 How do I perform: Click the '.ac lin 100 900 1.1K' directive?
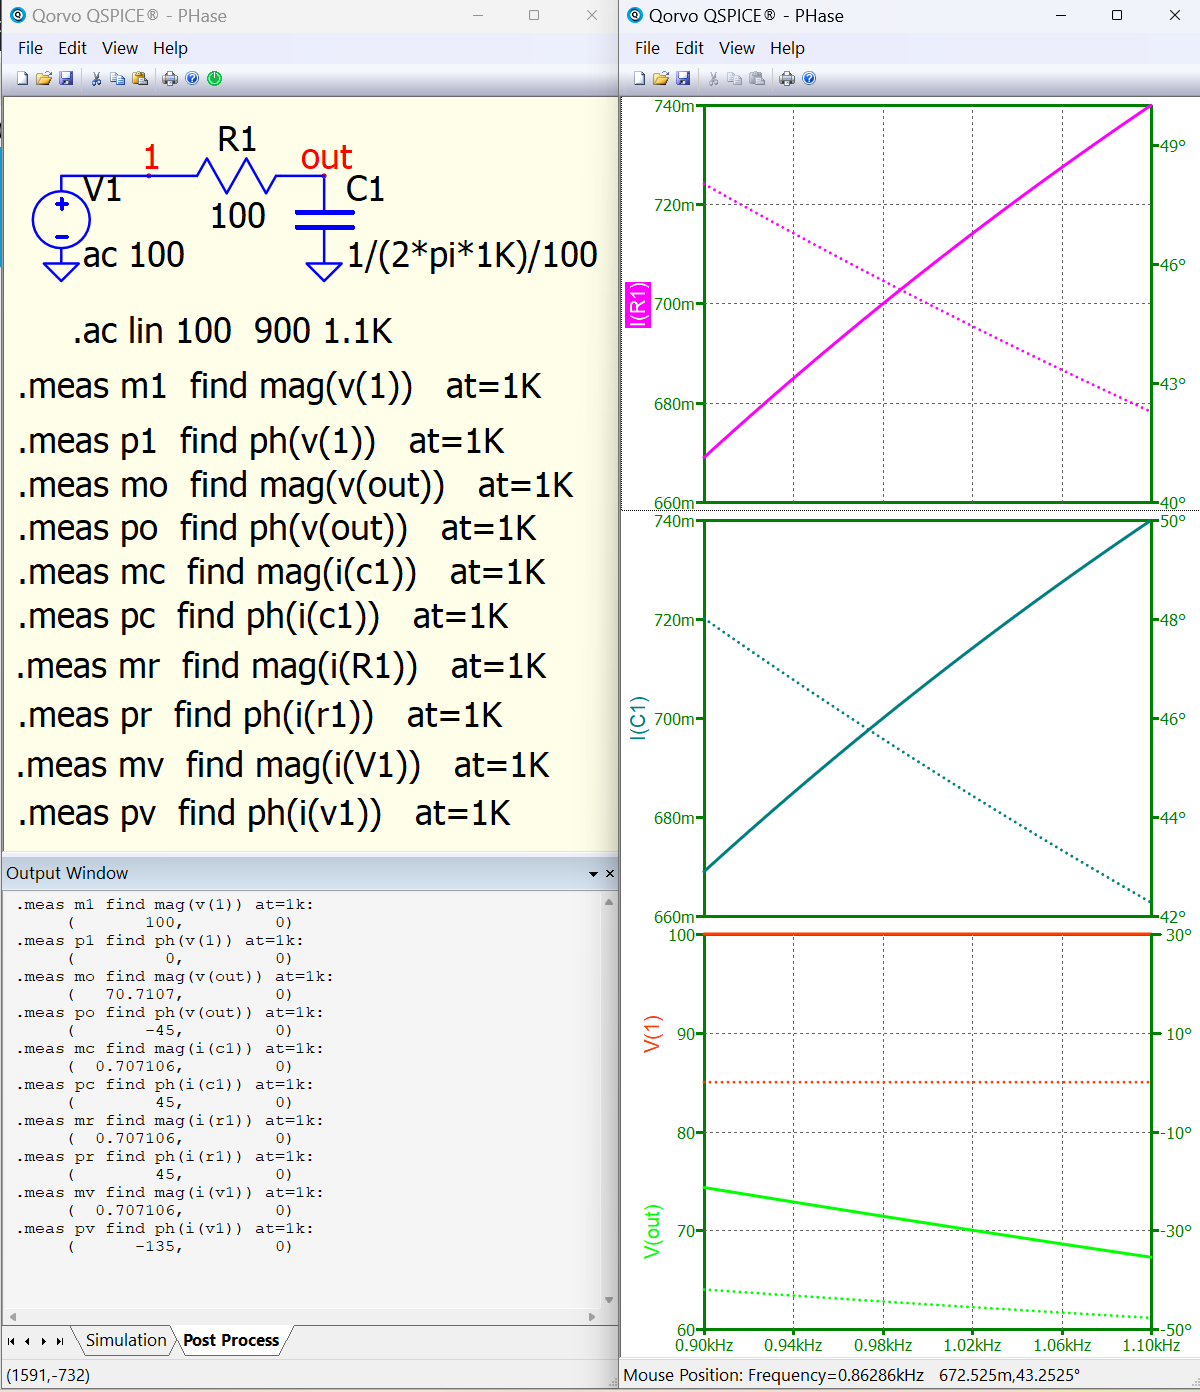(x=232, y=331)
